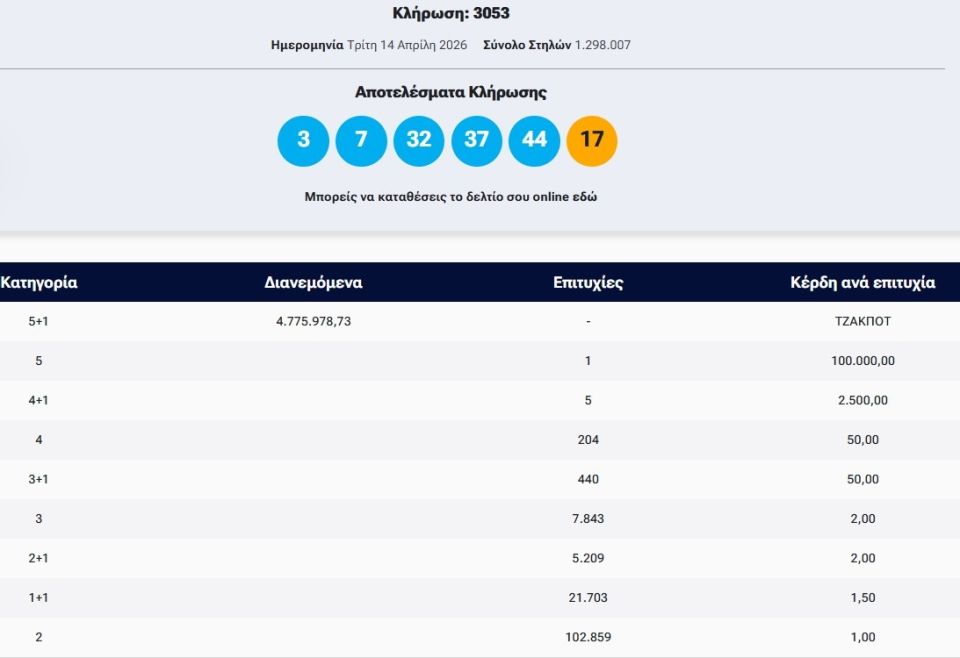Click the blue ball number 44

tap(534, 141)
